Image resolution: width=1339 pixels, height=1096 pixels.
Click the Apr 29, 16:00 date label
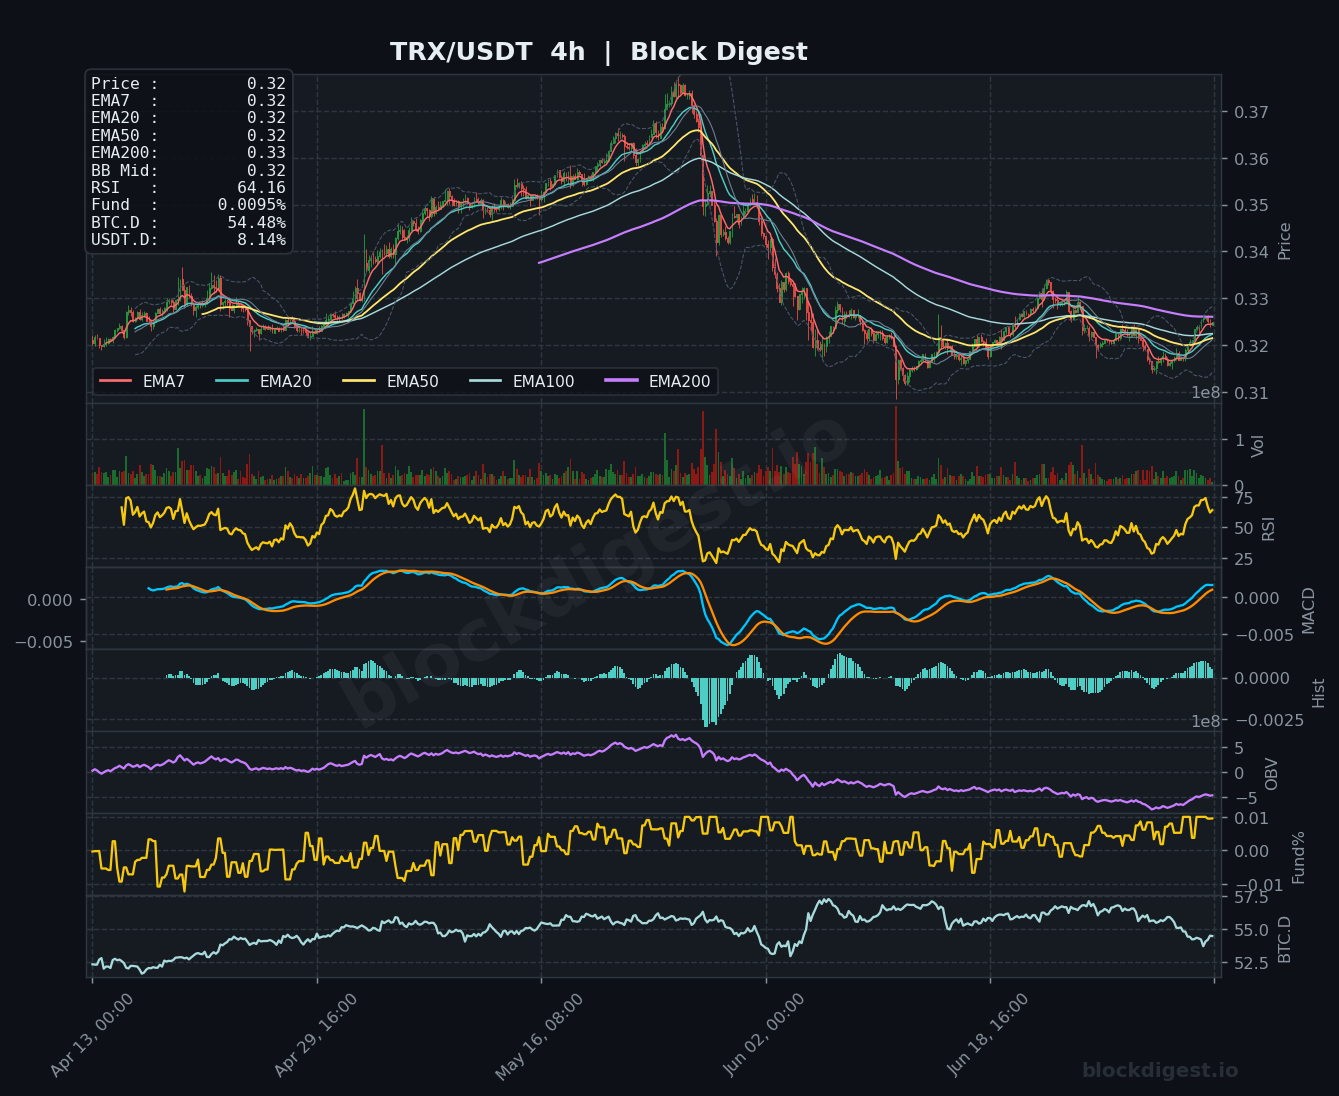[315, 1036]
